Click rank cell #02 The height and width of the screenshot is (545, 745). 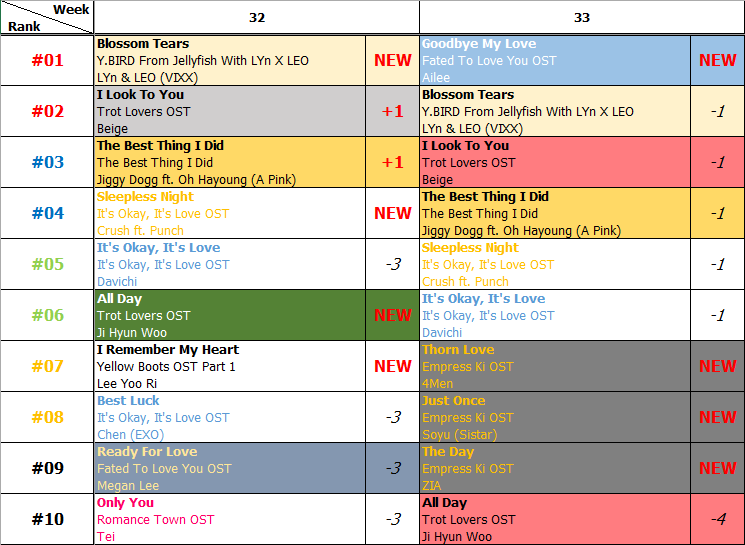tap(47, 111)
